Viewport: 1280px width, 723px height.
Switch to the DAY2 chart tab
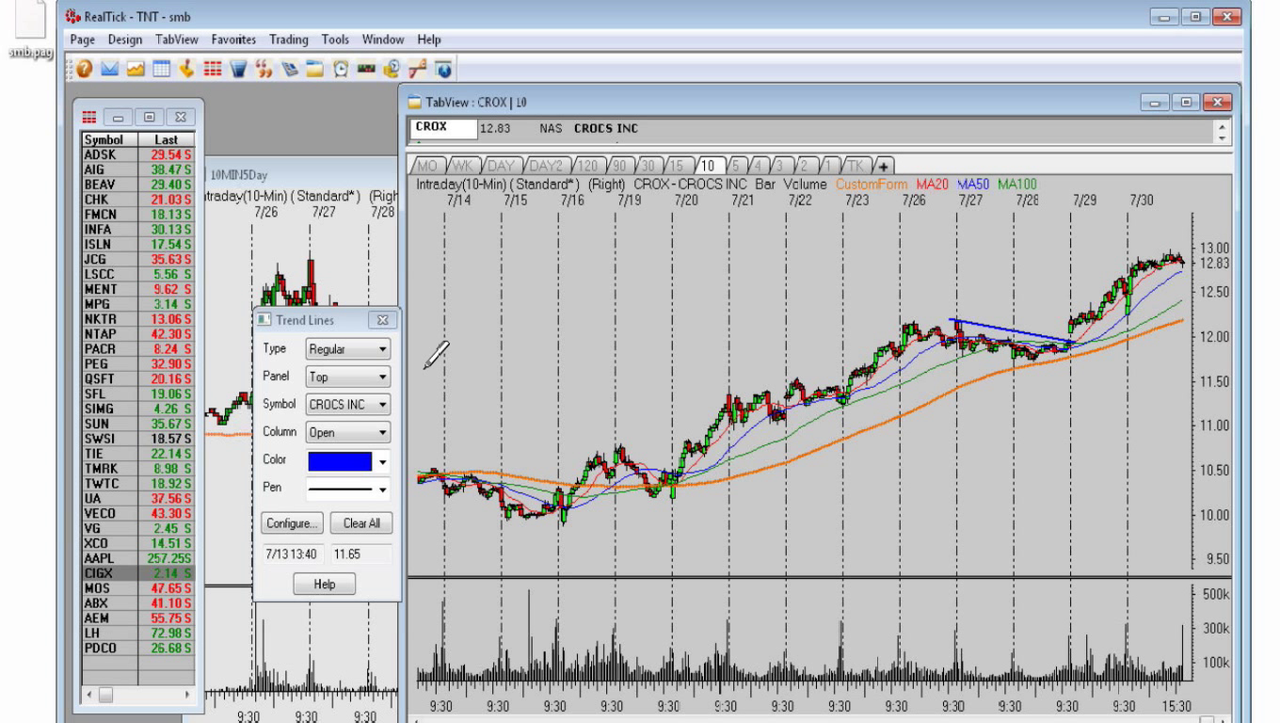(545, 166)
